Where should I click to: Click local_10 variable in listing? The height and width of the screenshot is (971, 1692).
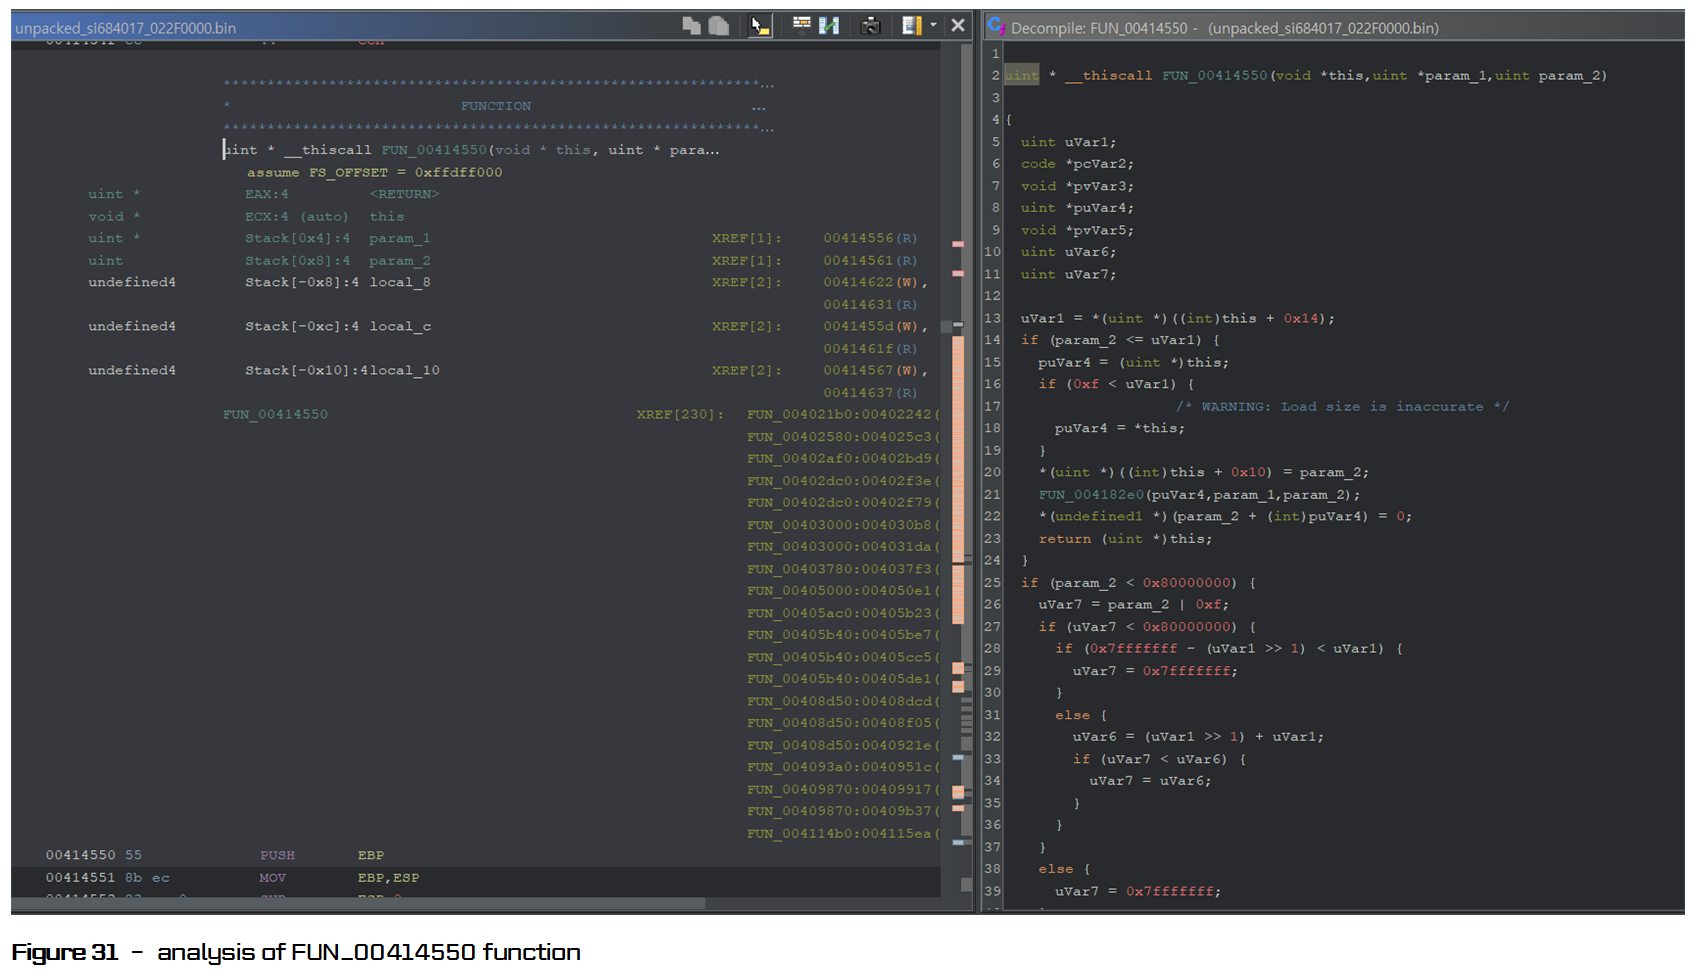click(404, 370)
